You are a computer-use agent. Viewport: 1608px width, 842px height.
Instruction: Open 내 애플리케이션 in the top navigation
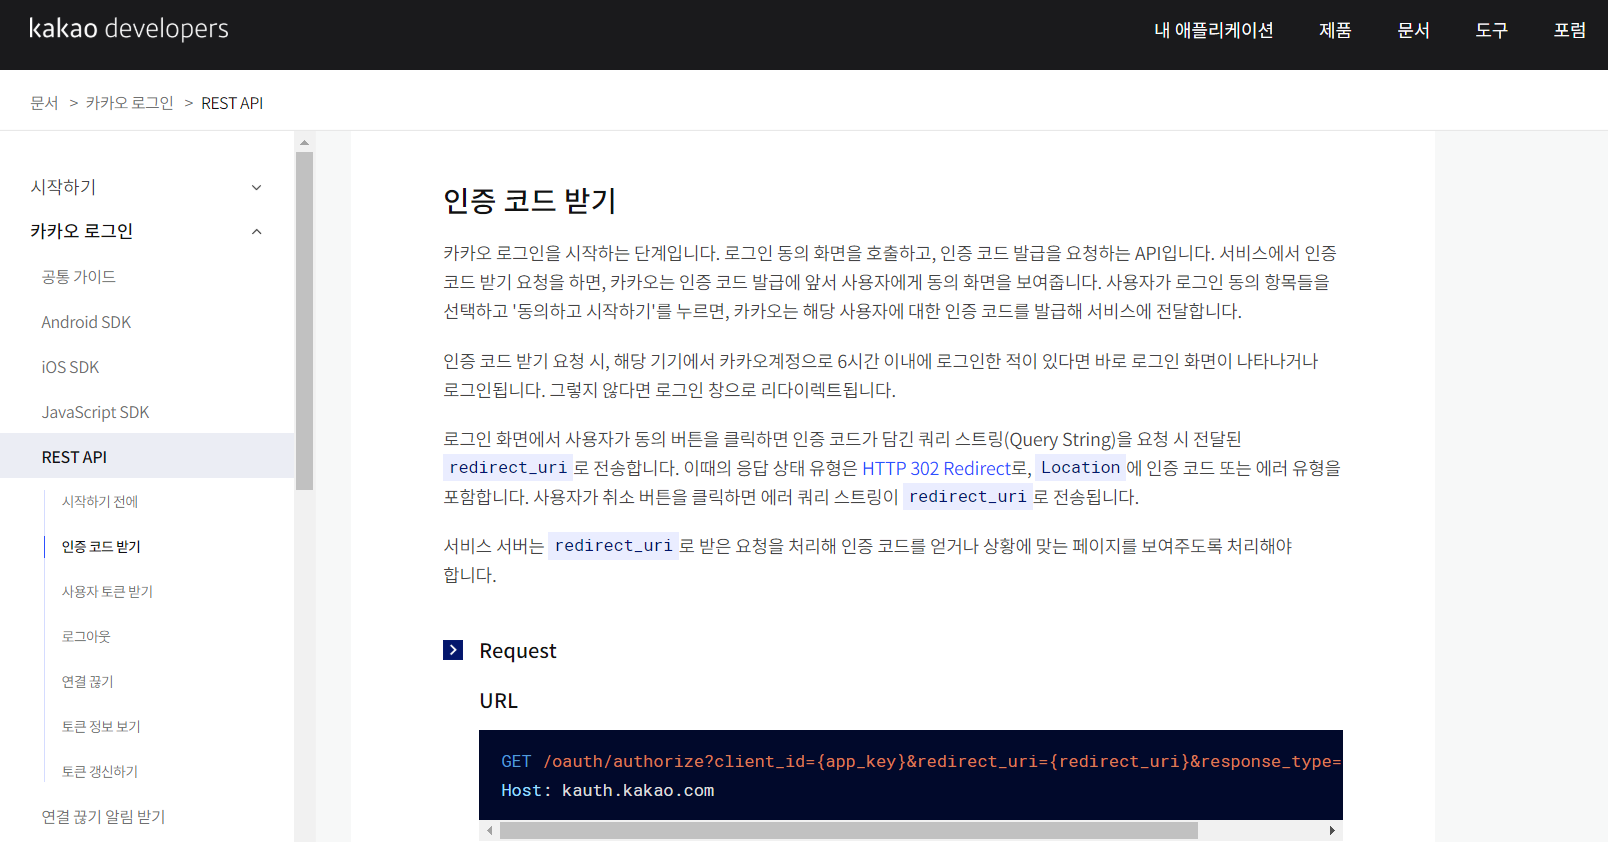(1214, 30)
